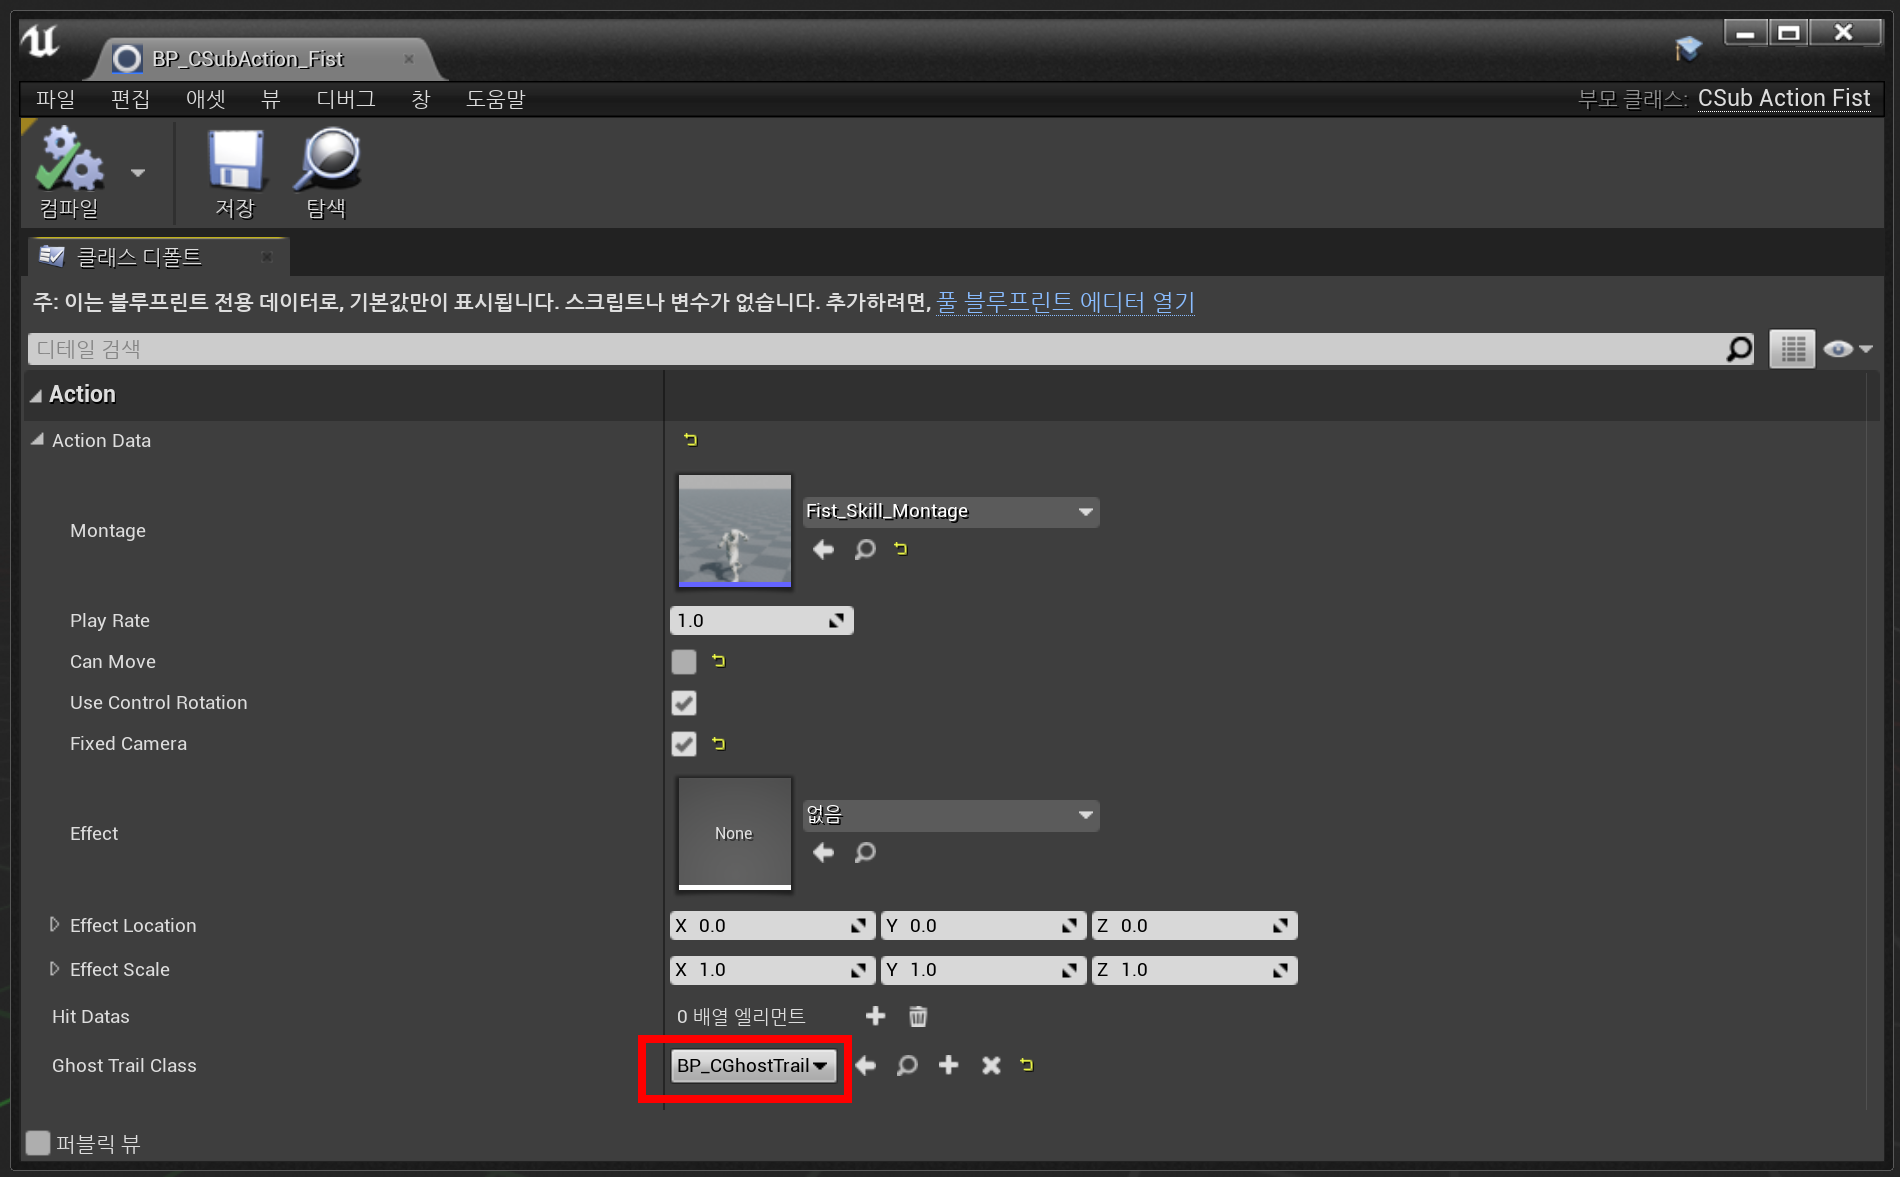The width and height of the screenshot is (1900, 1177).
Task: Enable the Can Move checkbox
Action: [684, 661]
